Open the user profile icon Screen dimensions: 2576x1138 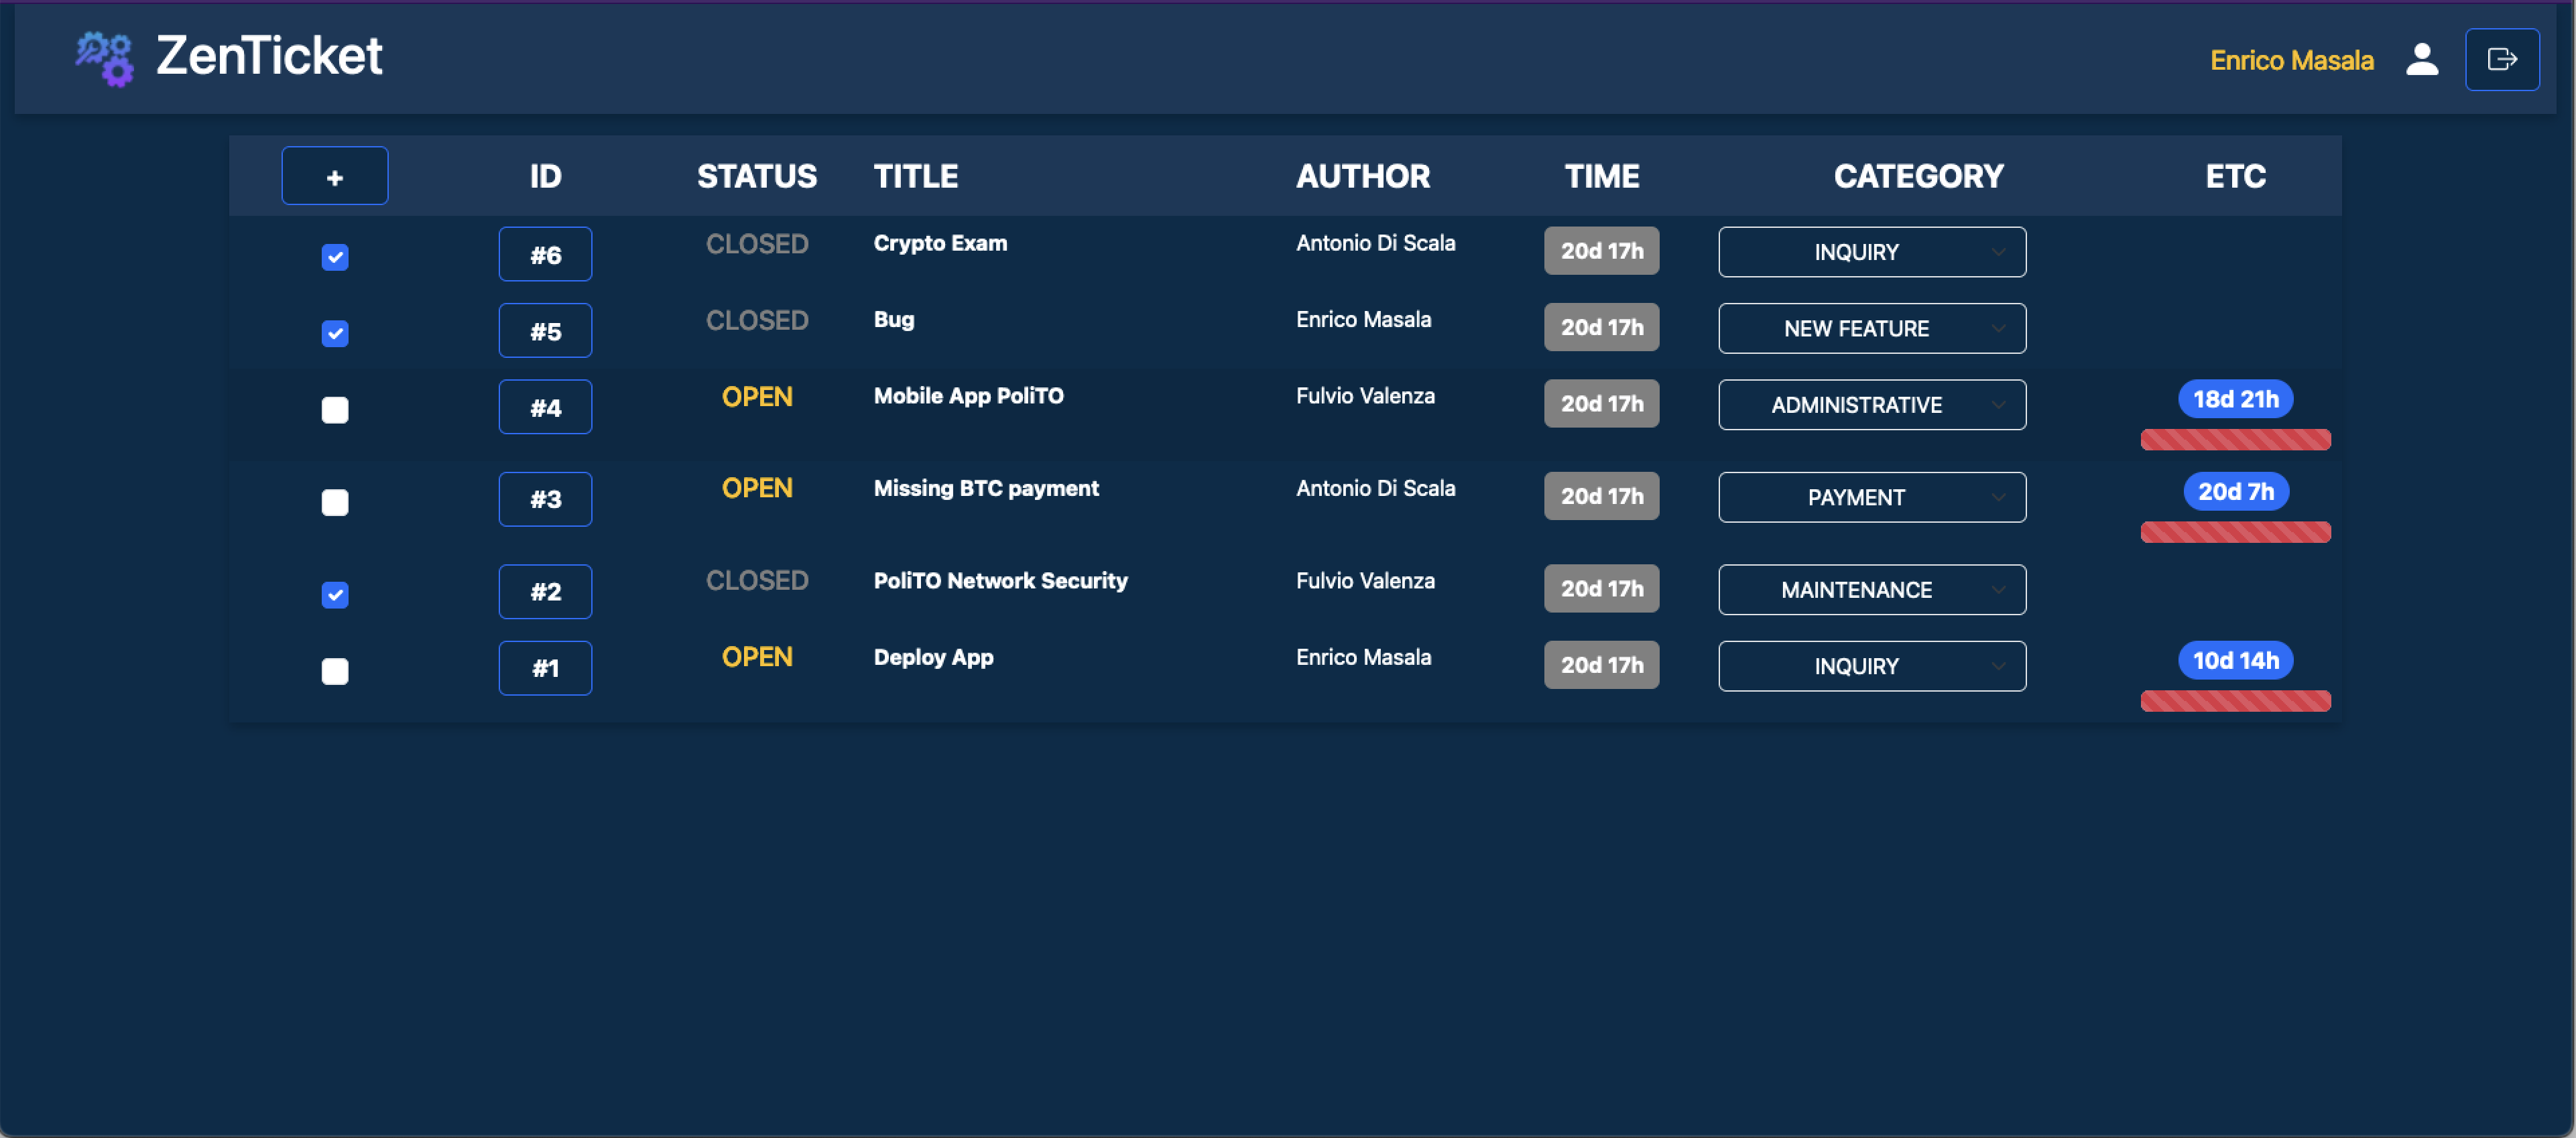click(x=2421, y=59)
